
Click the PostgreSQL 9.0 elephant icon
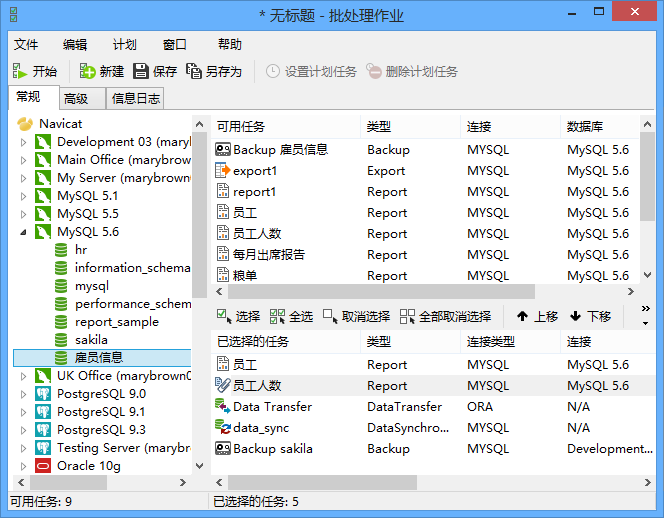pyautogui.click(x=43, y=394)
